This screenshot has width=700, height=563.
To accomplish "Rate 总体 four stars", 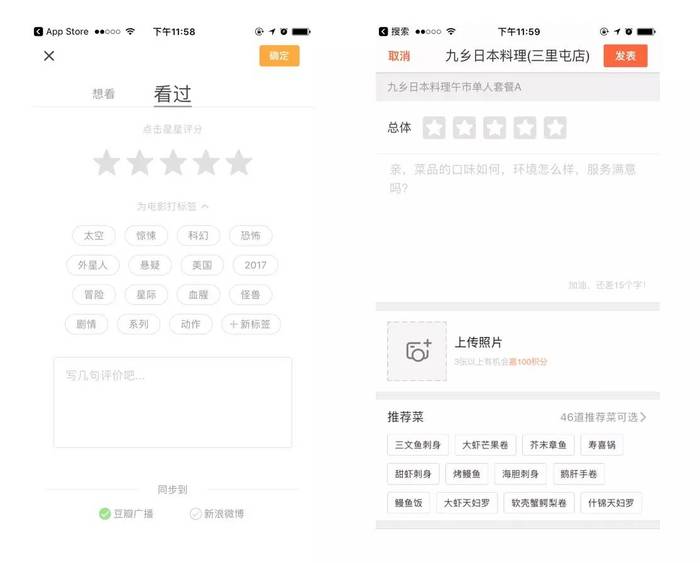I will click(525, 128).
